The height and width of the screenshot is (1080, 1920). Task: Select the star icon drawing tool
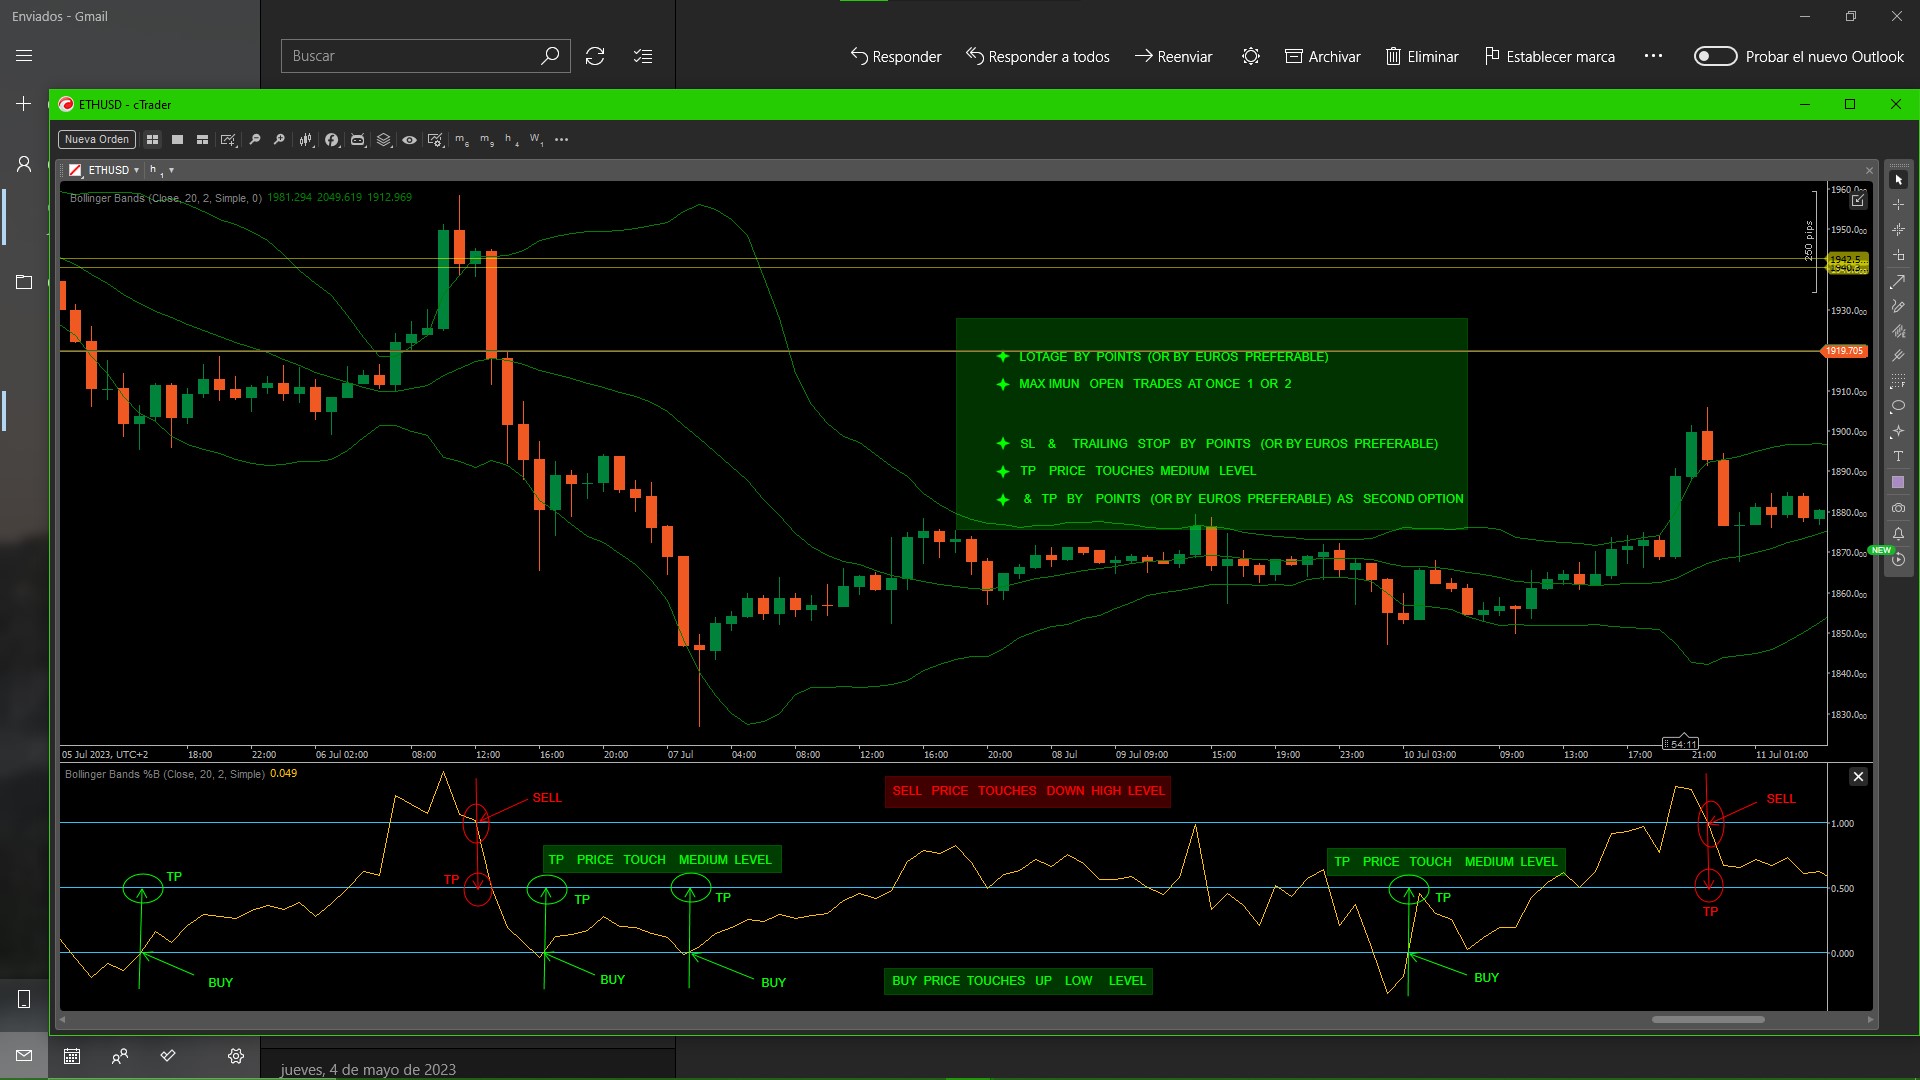coord(1898,432)
